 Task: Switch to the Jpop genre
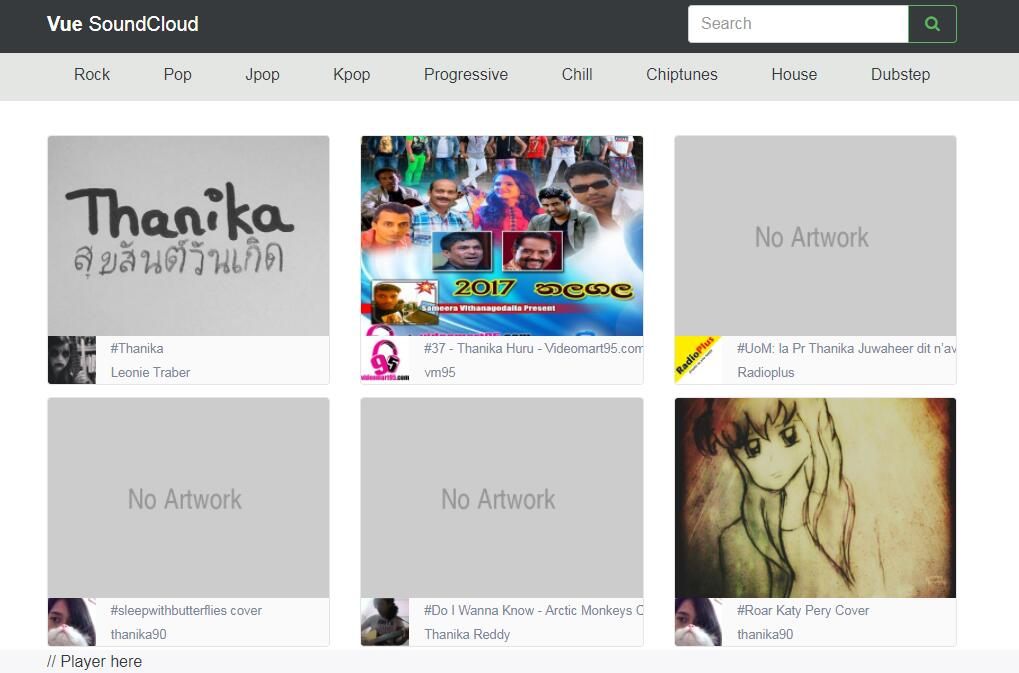point(262,75)
